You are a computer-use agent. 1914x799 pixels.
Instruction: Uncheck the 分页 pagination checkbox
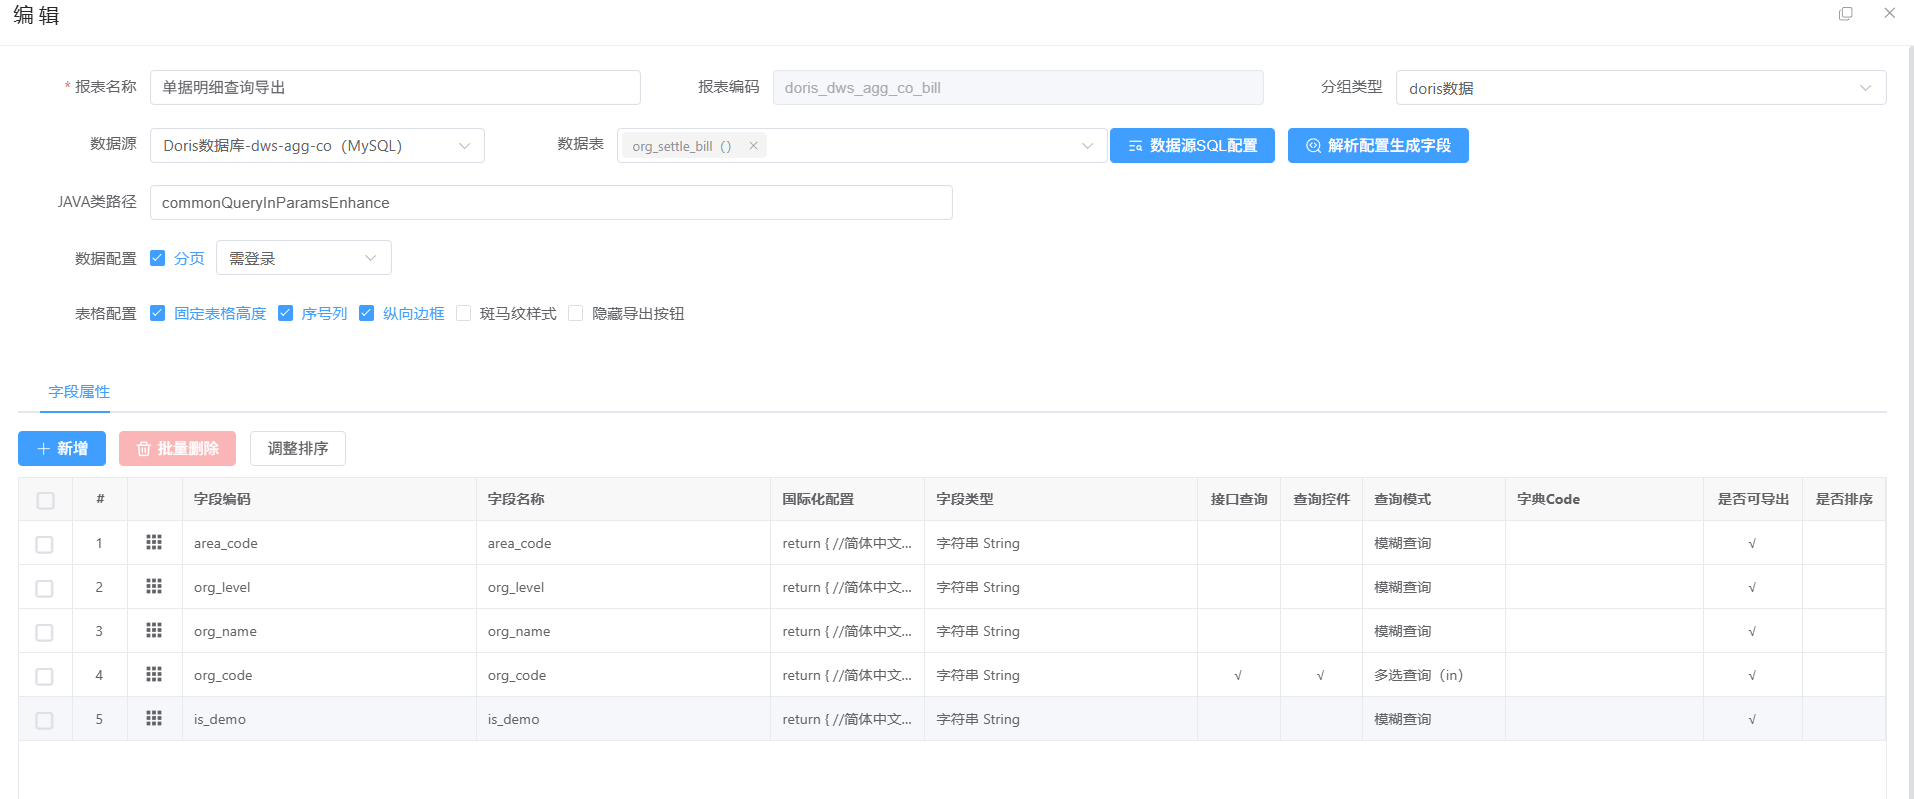[157, 258]
